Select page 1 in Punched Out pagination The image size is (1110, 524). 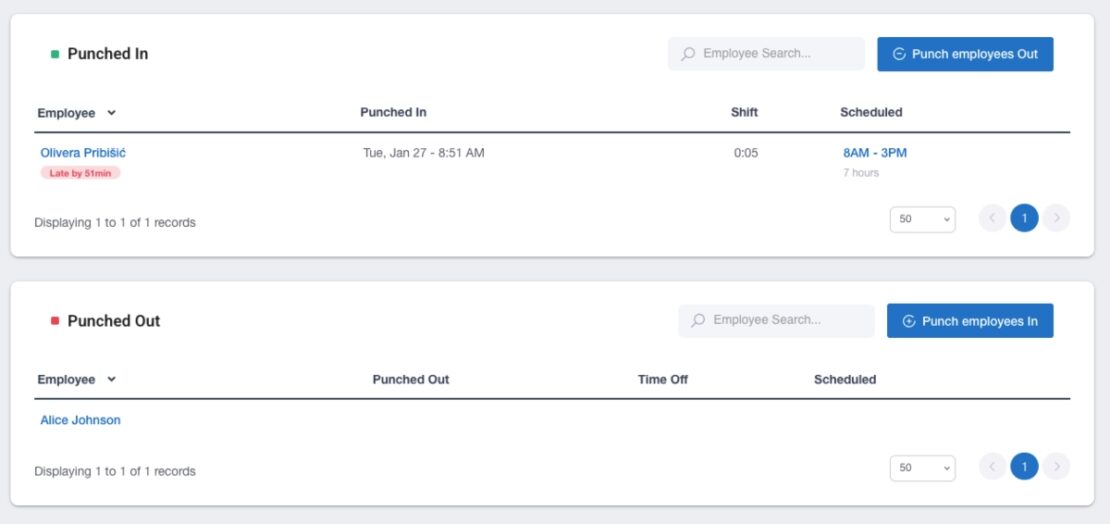pos(1024,466)
